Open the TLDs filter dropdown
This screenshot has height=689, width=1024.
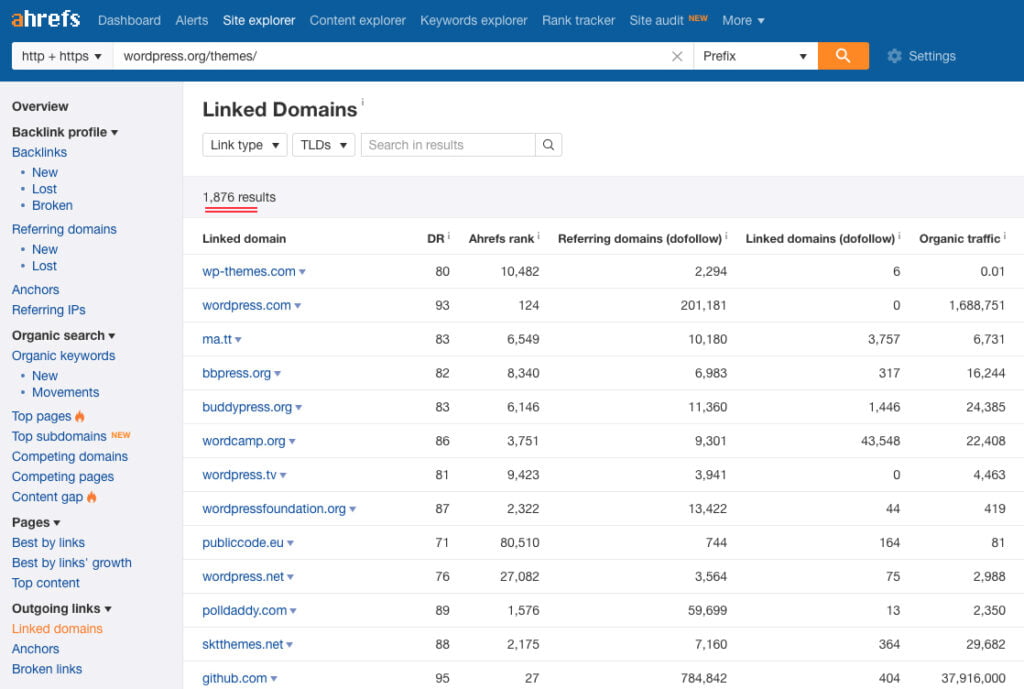(x=324, y=145)
